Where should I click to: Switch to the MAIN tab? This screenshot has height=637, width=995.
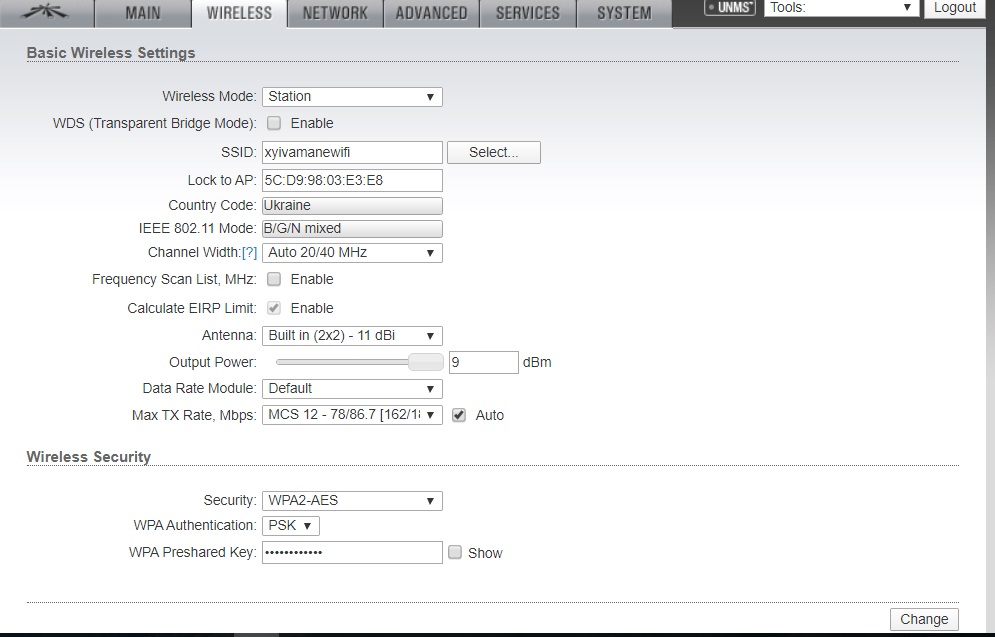143,13
